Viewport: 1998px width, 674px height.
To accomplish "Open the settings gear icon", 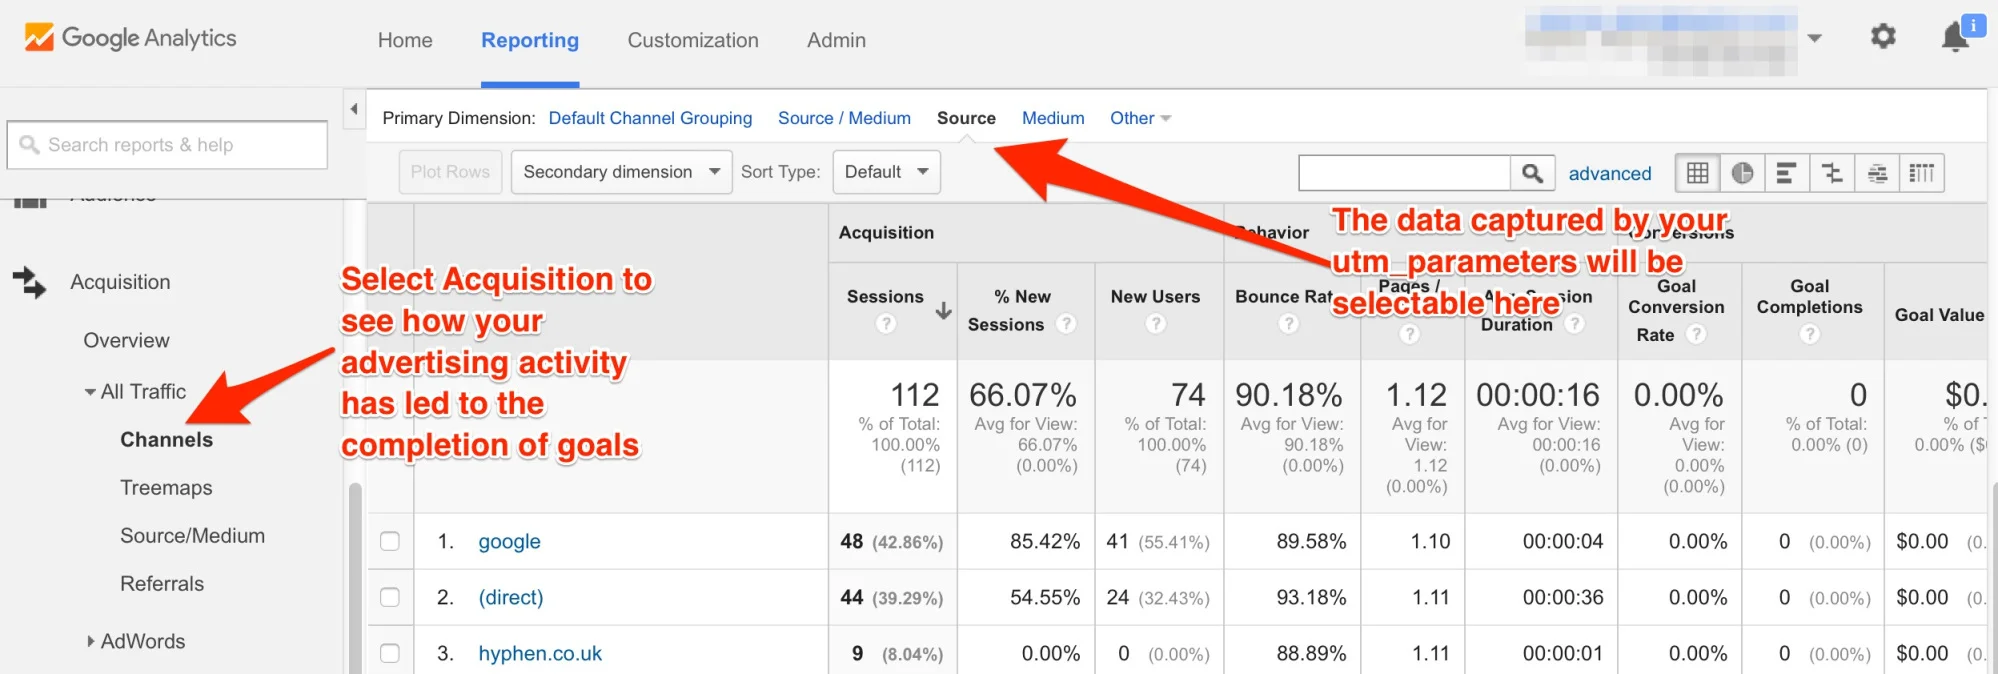I will (x=1883, y=37).
